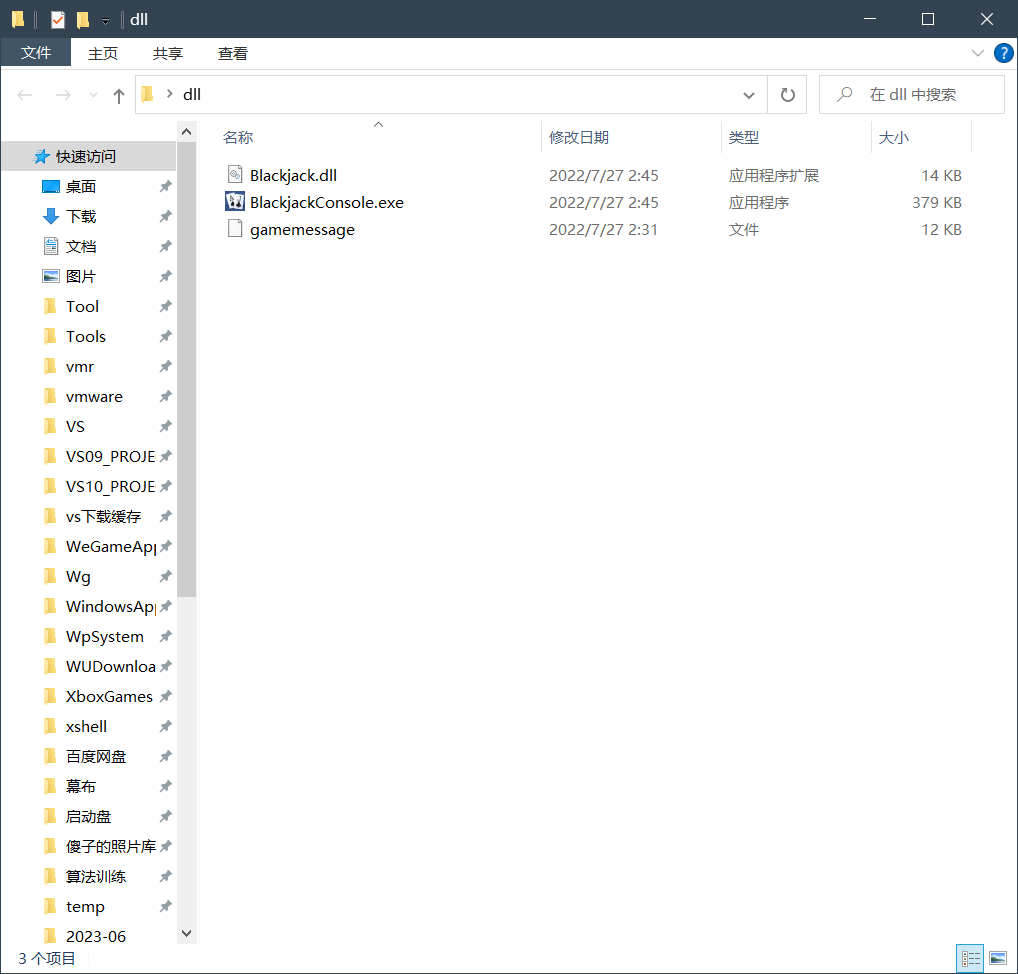This screenshot has width=1018, height=974.
Task: Click the 快速访问 star icon
Action: tap(42, 156)
